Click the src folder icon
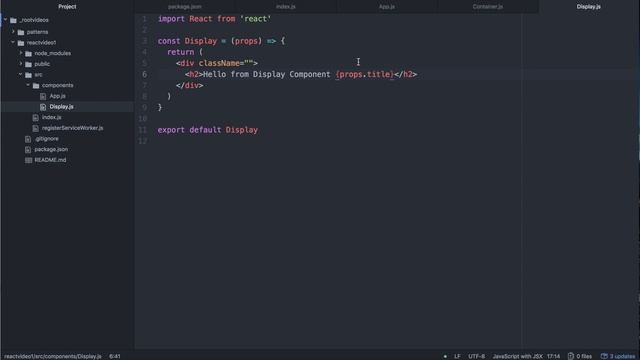The height and width of the screenshot is (360, 640). [28, 75]
